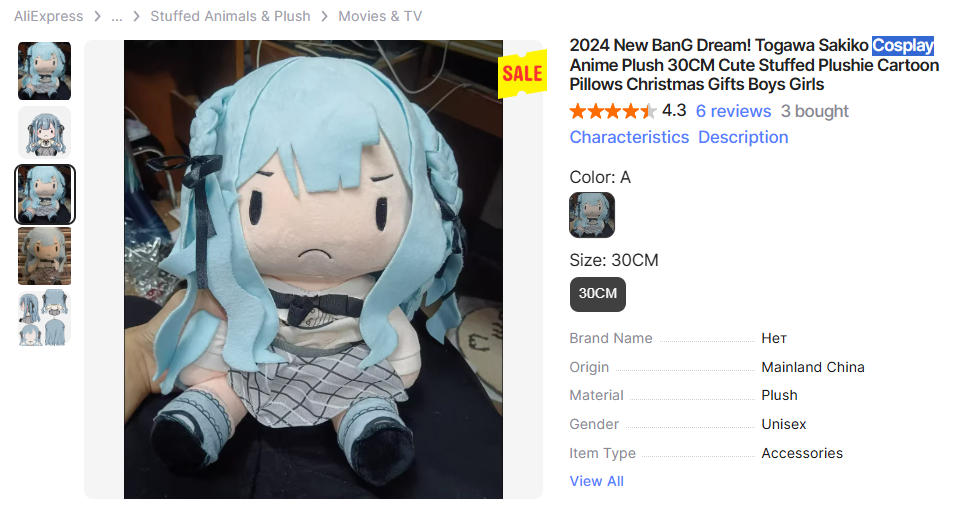Choose Color A swatch
966x532 pixels.
[591, 215]
